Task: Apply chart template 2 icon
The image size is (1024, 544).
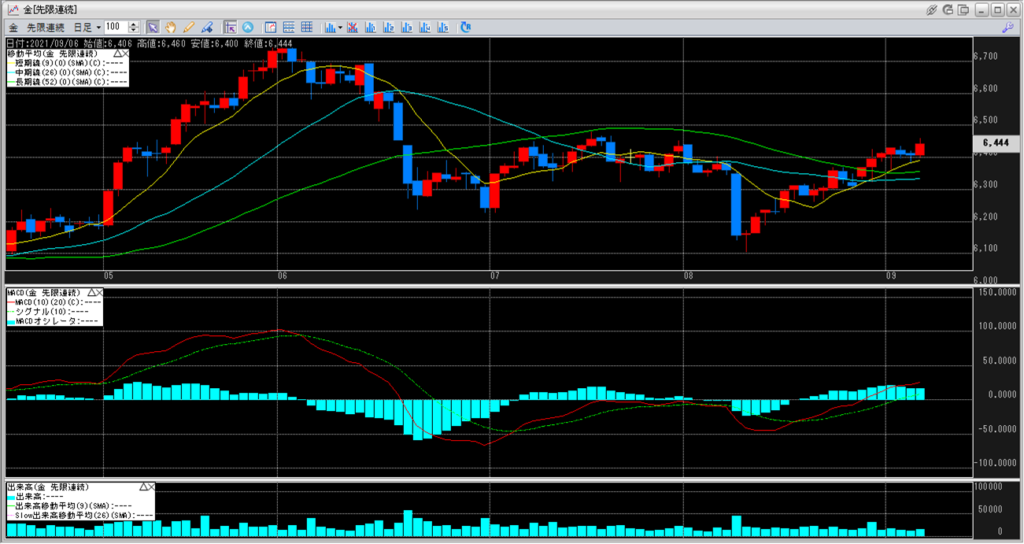Action: point(389,27)
